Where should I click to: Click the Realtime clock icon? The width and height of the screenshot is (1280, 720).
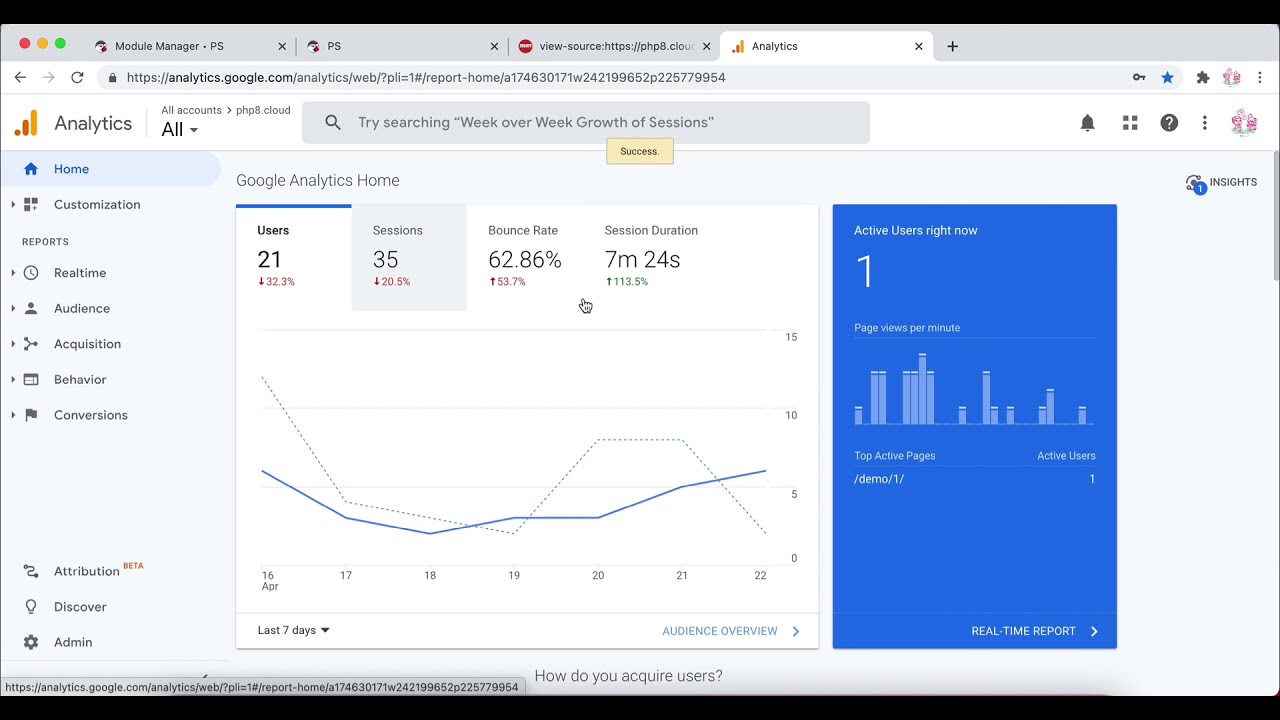click(31, 273)
